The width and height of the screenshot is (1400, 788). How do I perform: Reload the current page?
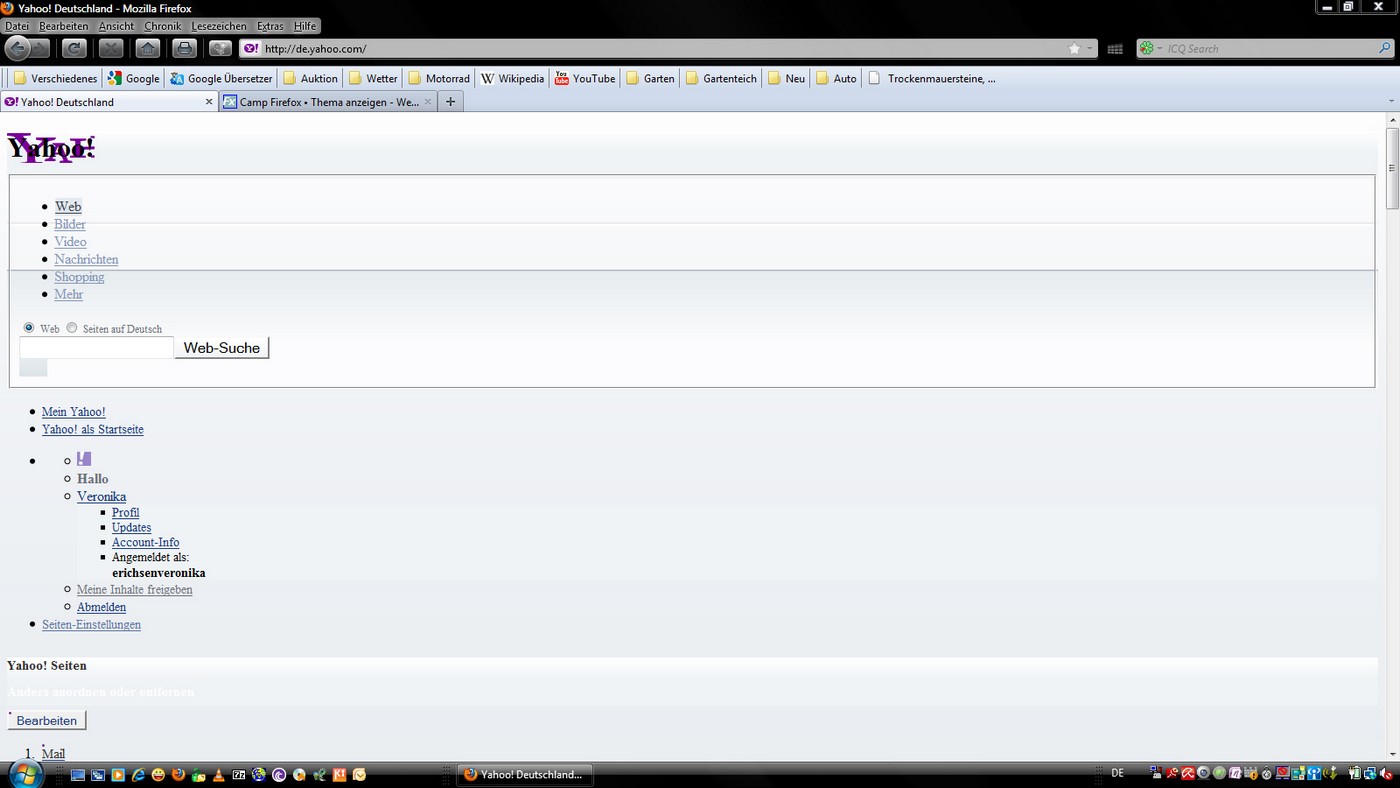(x=74, y=48)
